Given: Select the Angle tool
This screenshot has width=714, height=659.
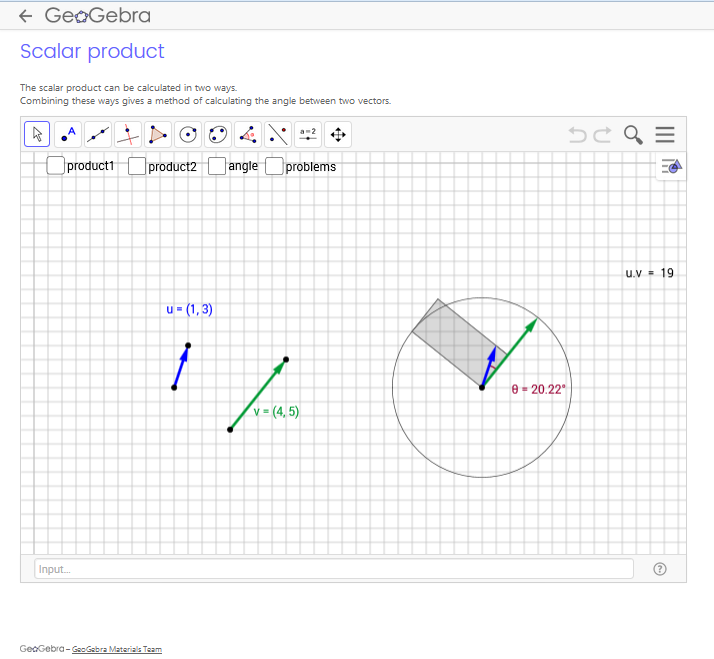Looking at the screenshot, I should pyautogui.click(x=248, y=134).
